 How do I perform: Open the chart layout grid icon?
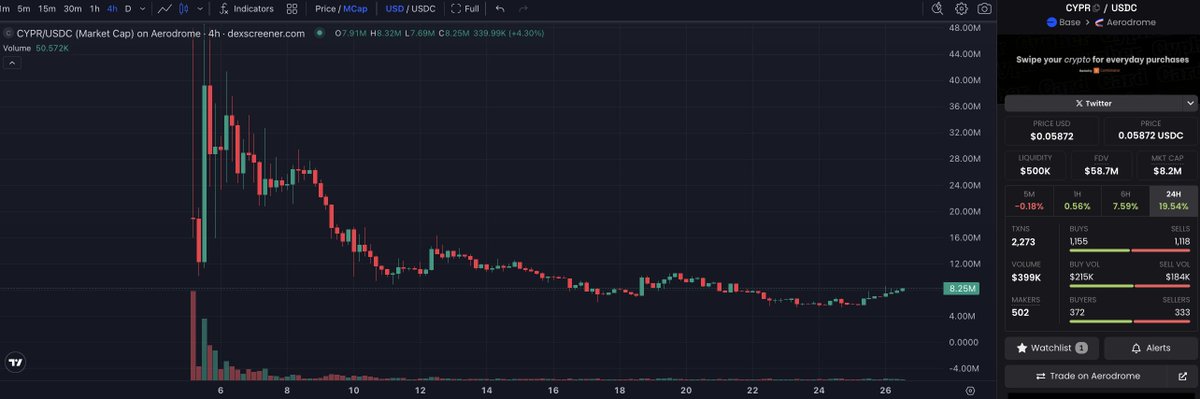[292, 8]
